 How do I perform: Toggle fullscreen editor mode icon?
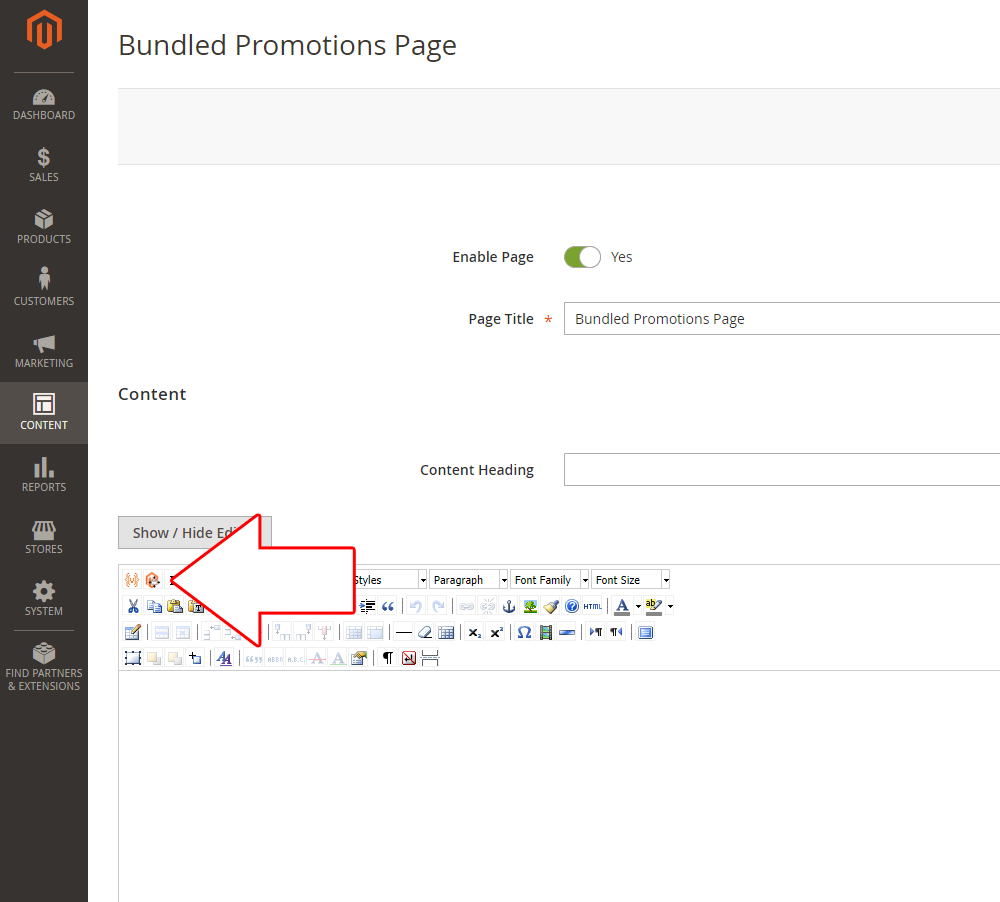point(645,632)
